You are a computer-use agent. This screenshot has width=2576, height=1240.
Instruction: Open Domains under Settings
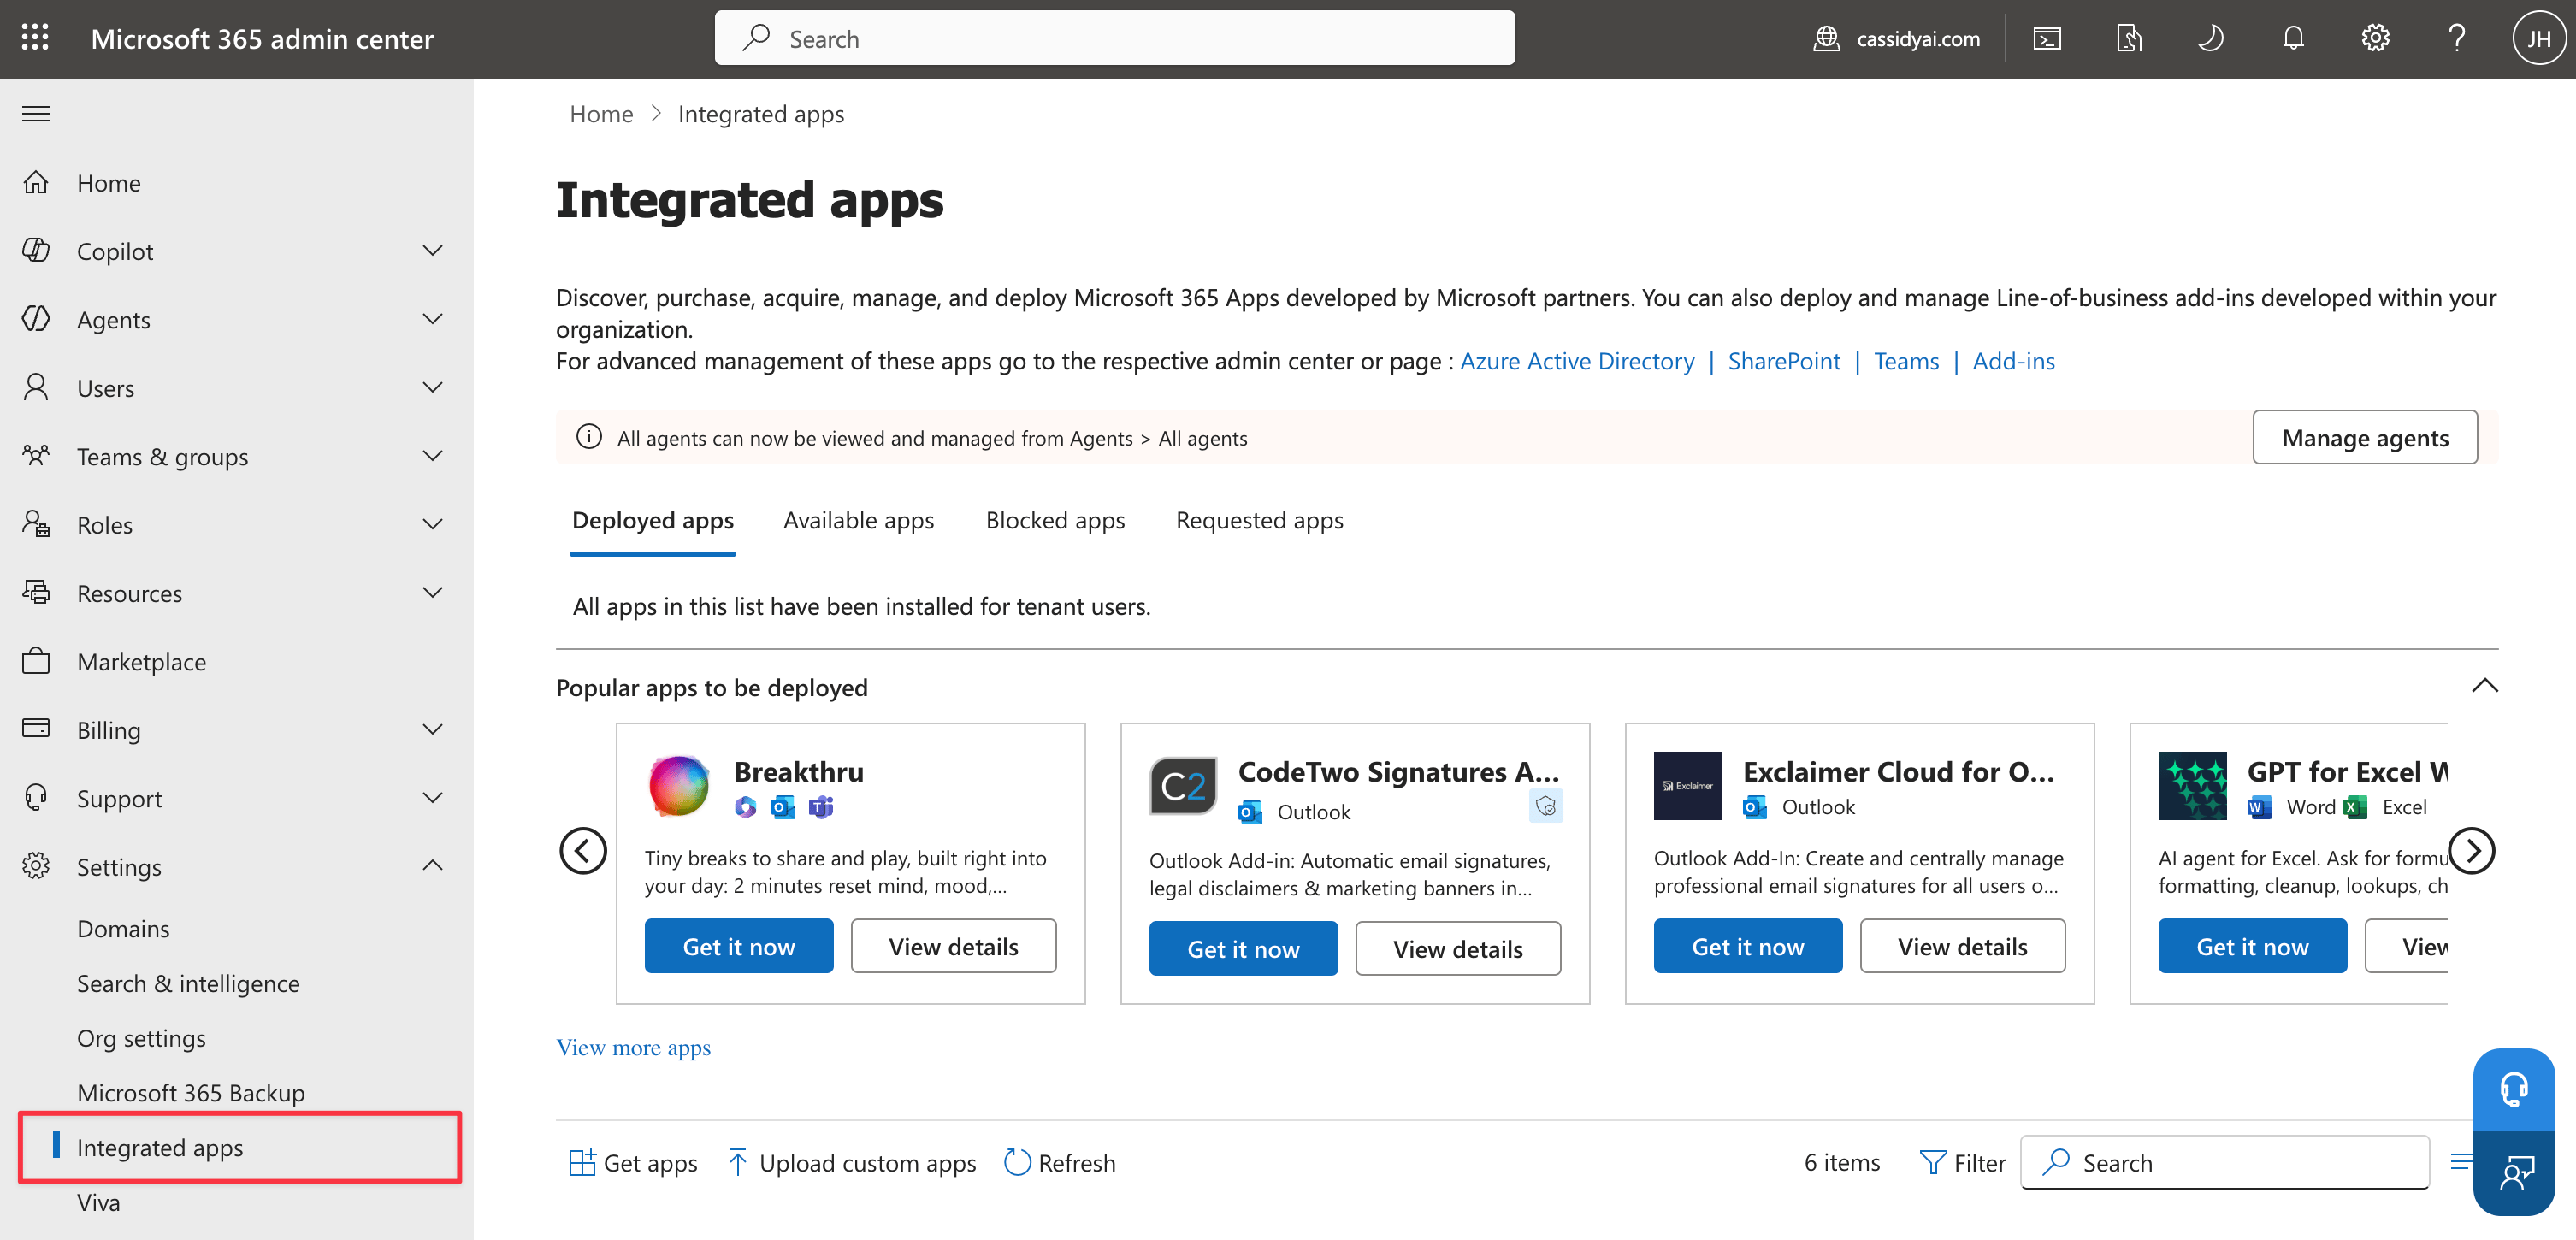point(123,929)
